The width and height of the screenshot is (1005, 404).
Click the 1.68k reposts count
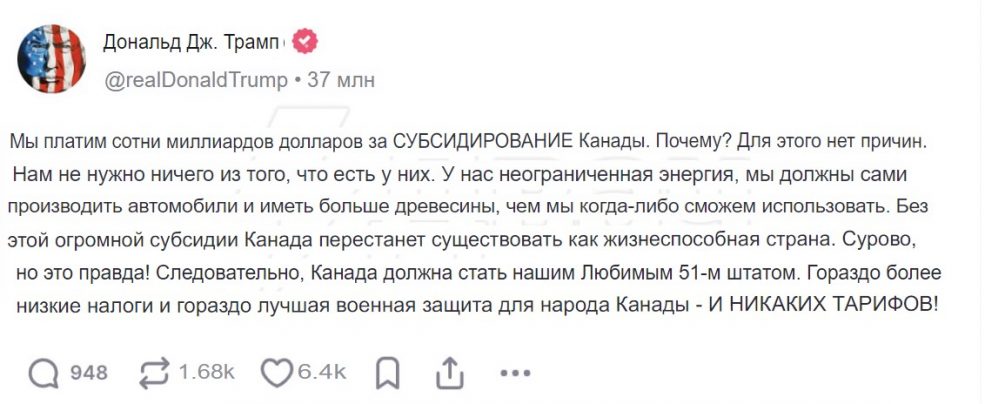[207, 373]
